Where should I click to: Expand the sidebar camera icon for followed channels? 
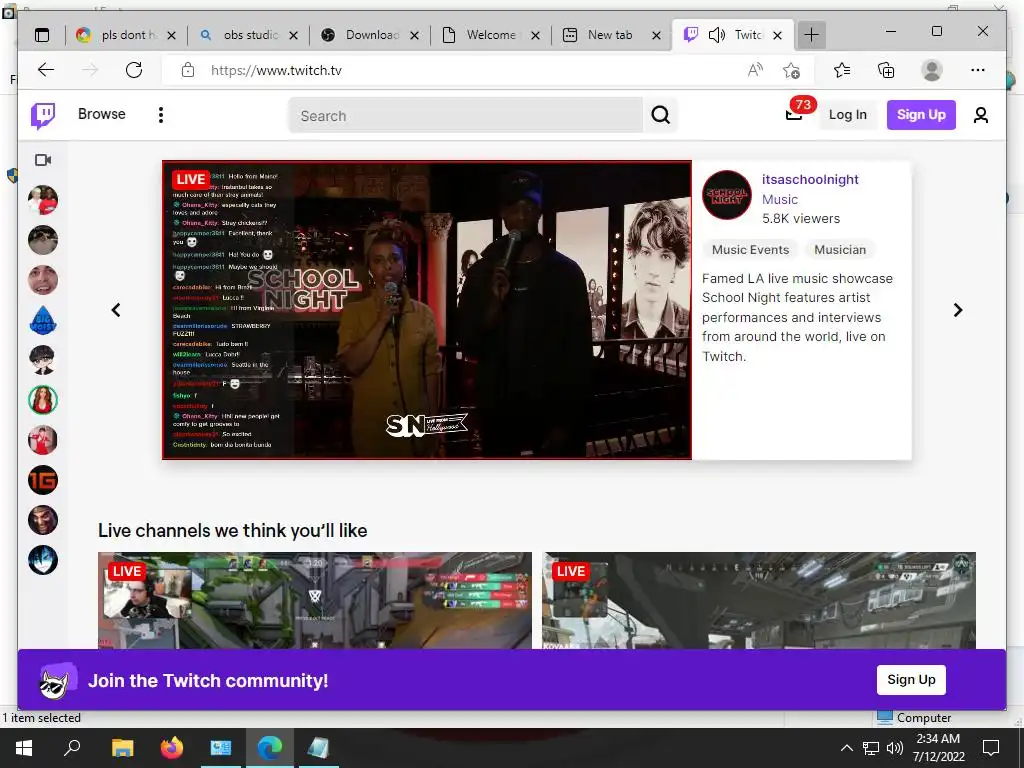(43, 160)
